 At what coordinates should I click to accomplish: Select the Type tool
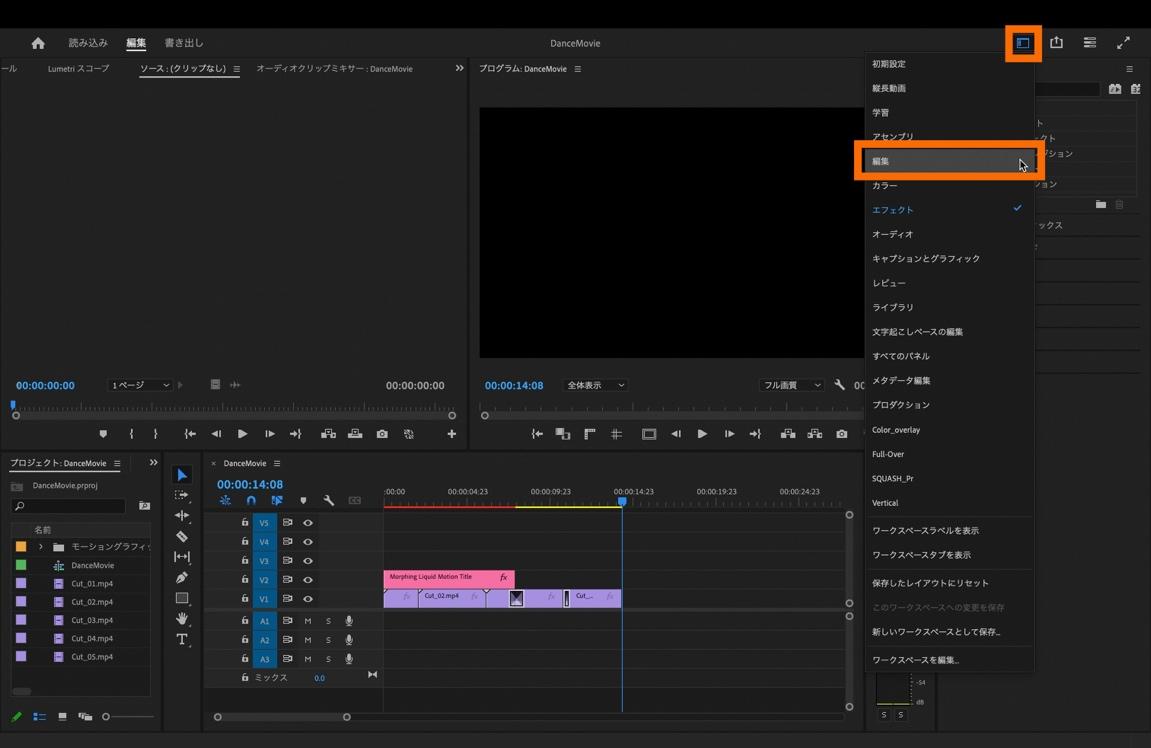182,639
